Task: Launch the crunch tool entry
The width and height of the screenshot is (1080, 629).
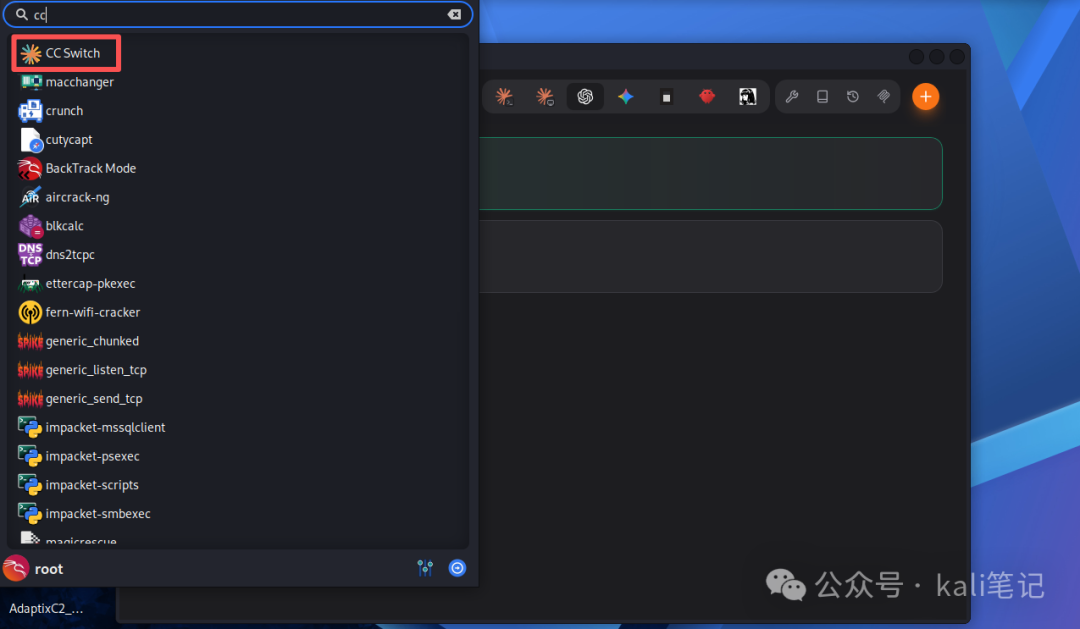Action: click(238, 111)
